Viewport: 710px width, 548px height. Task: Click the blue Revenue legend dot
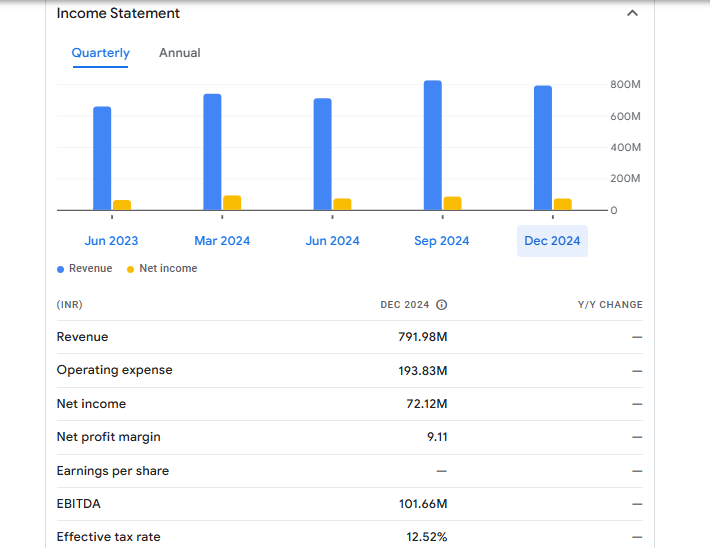pos(61,269)
